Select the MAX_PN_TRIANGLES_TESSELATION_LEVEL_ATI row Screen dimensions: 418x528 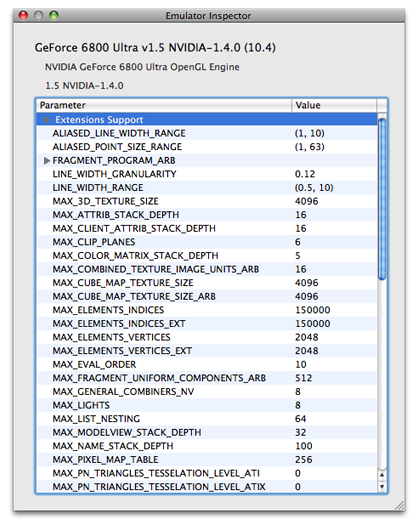pos(207,473)
